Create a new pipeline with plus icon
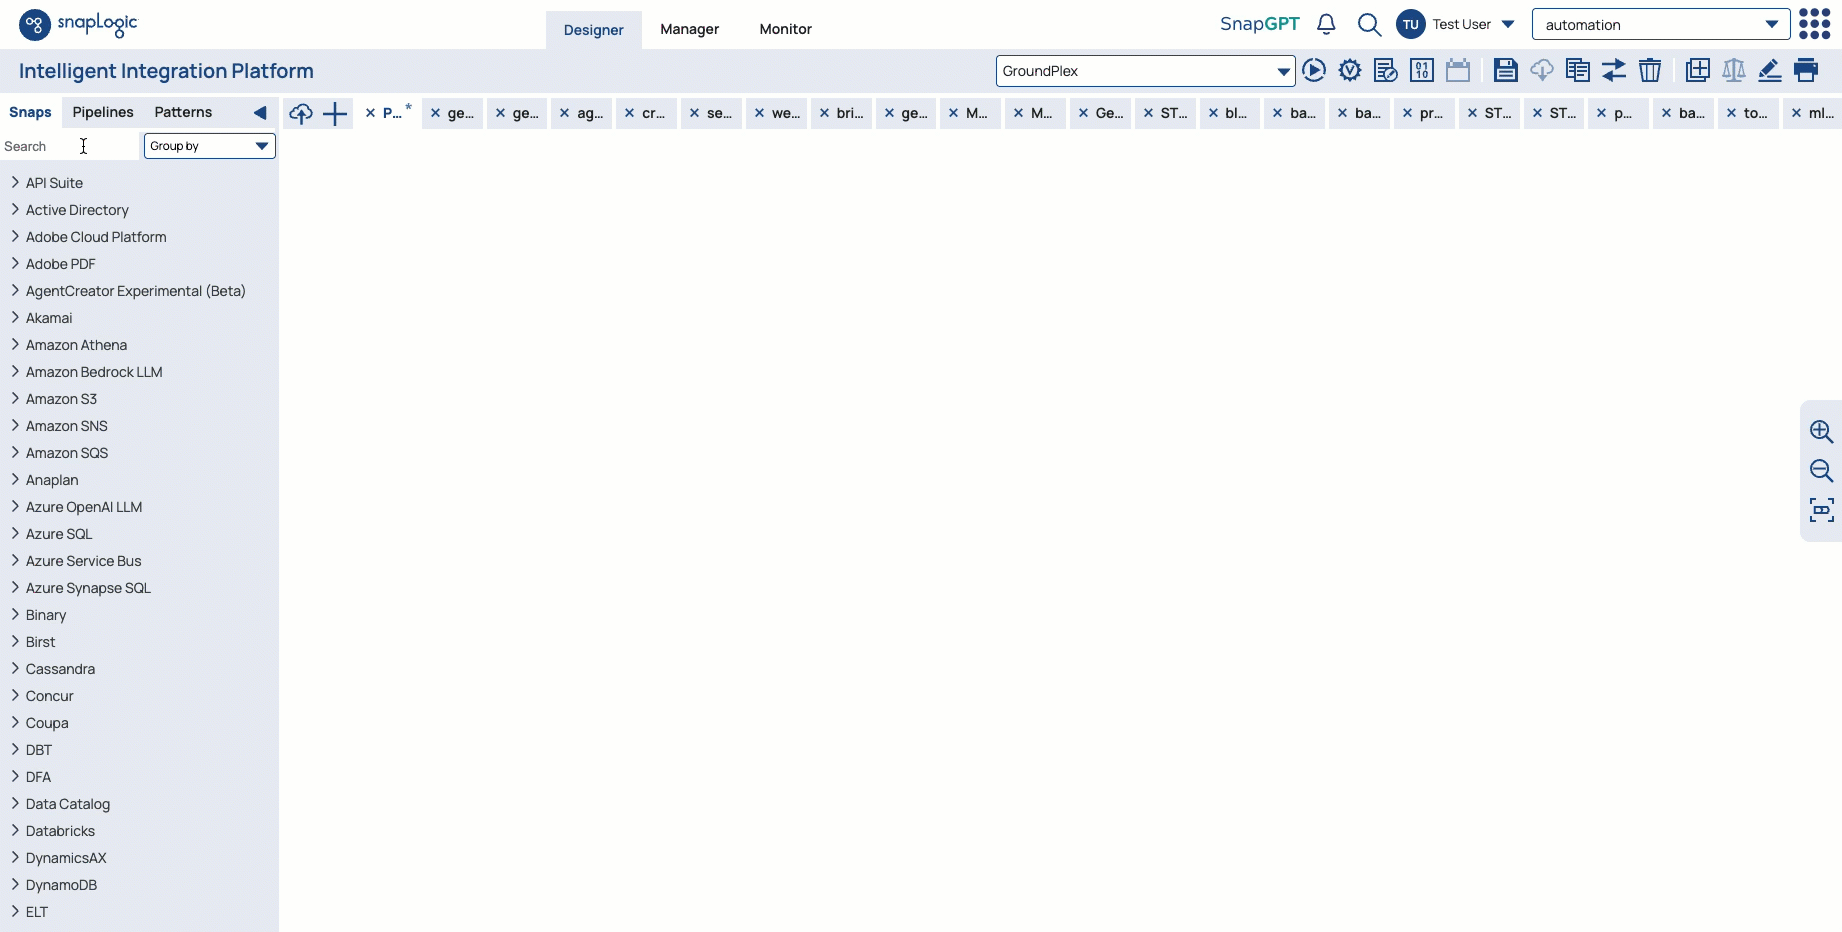 335,114
